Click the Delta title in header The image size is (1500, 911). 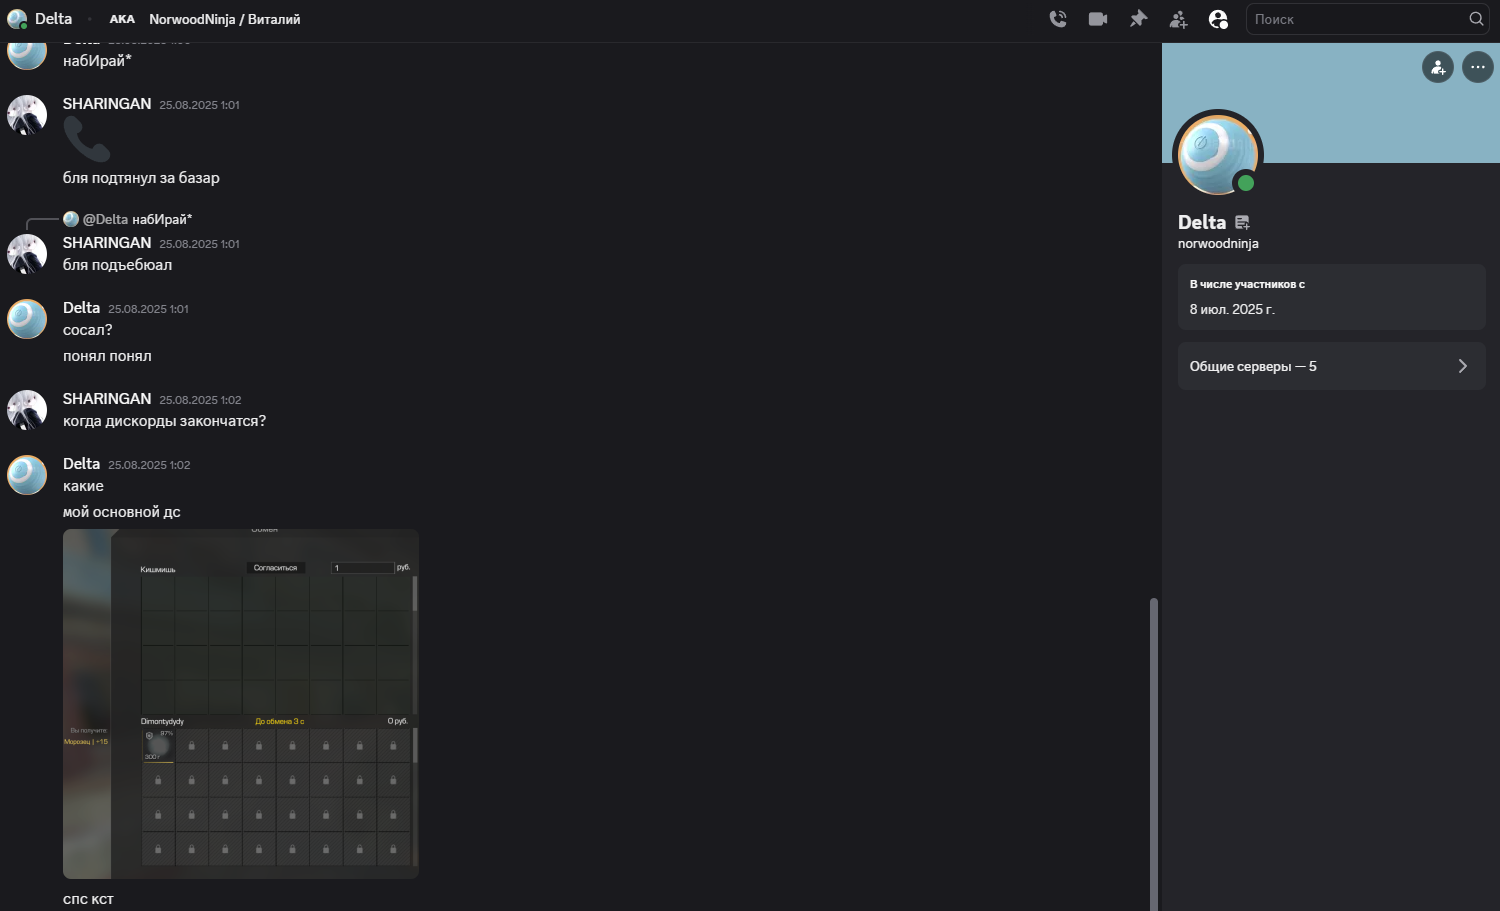pyautogui.click(x=53, y=19)
